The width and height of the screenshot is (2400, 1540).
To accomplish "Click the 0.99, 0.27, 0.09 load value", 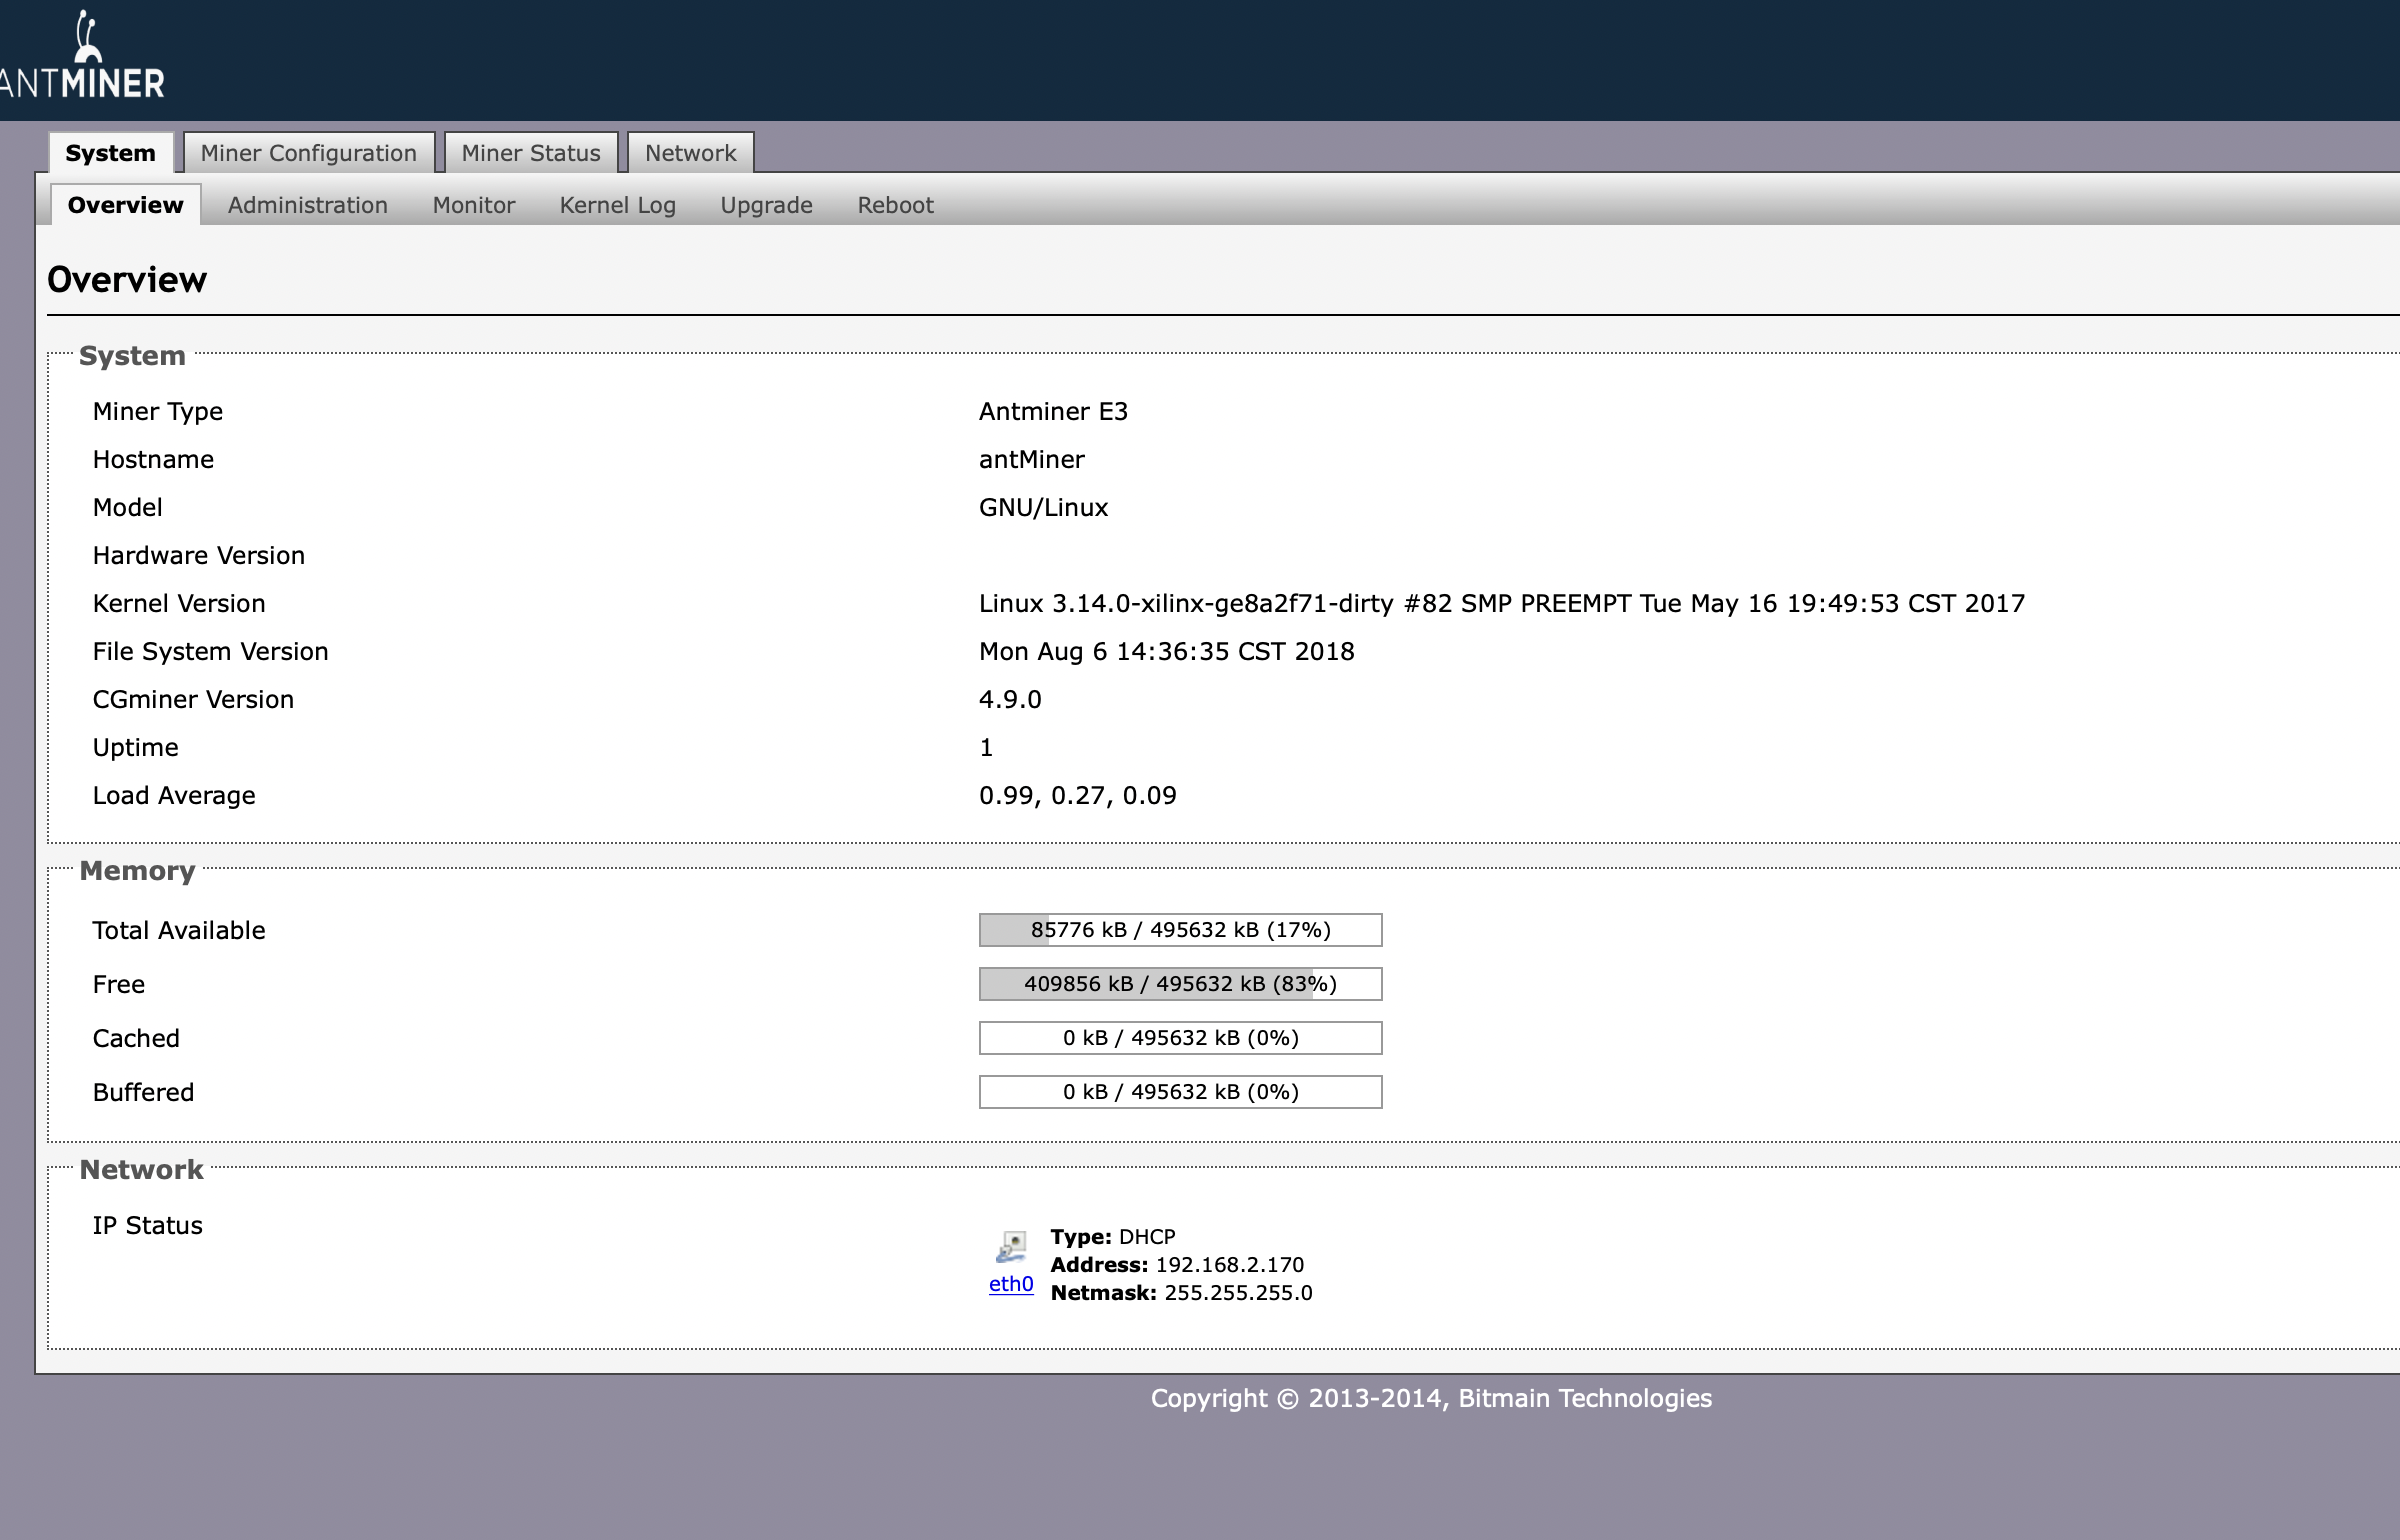I will click(1078, 796).
